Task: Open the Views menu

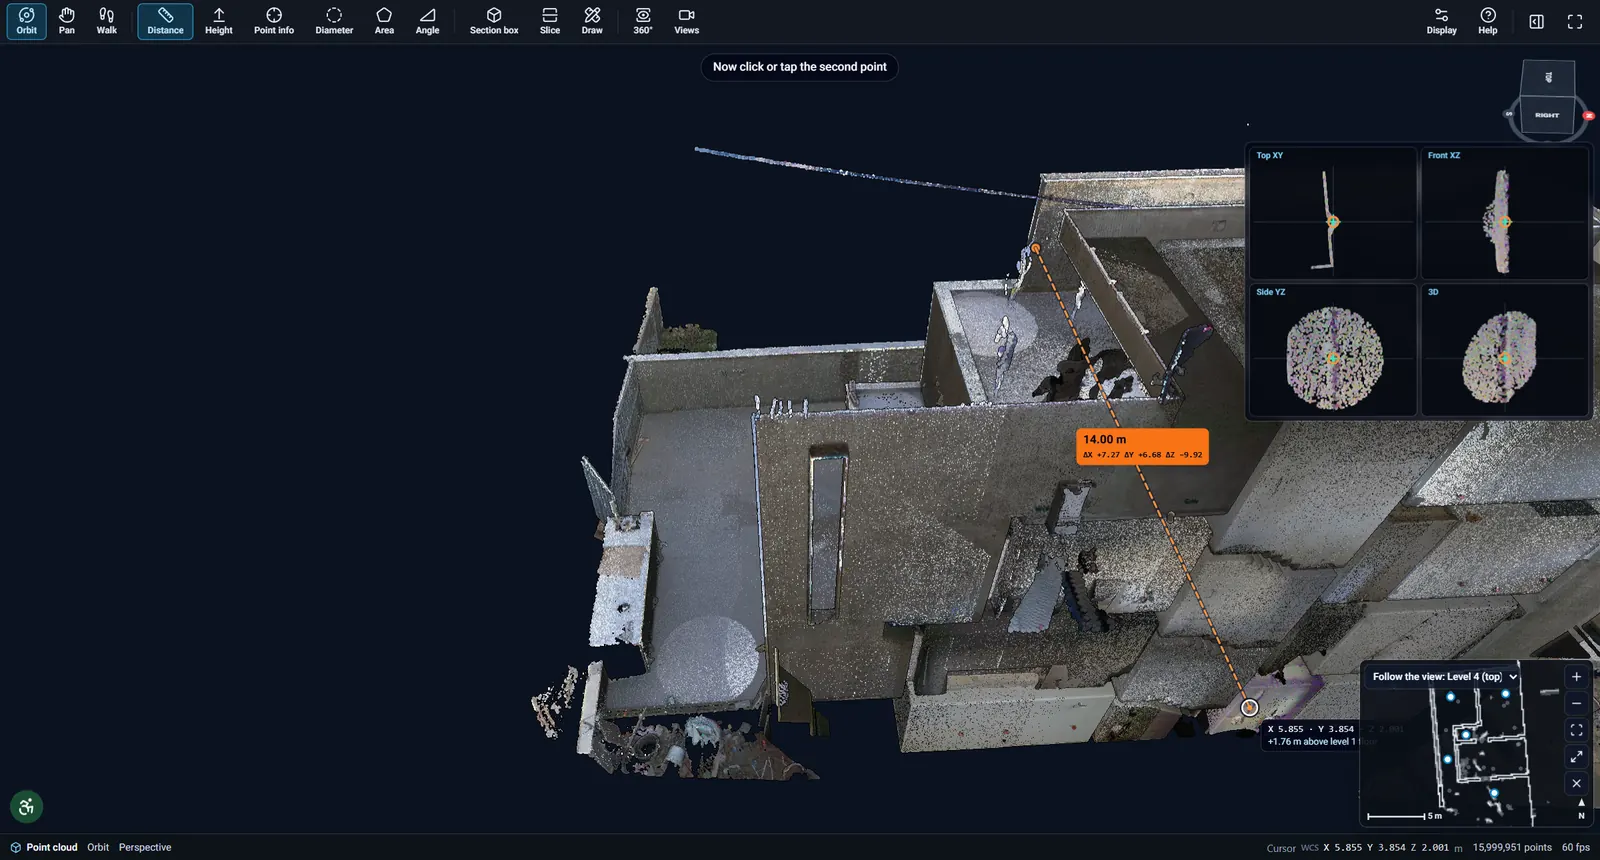Action: [x=687, y=21]
